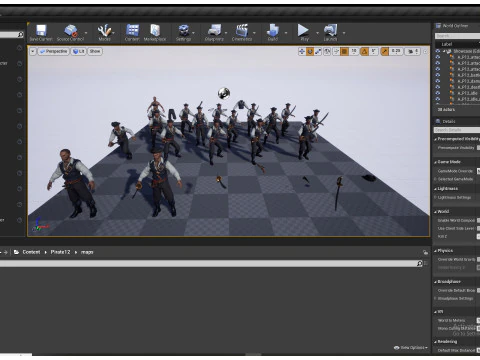Open scale snap value 0.25
This screenshot has width=480, height=360.
click(396, 51)
